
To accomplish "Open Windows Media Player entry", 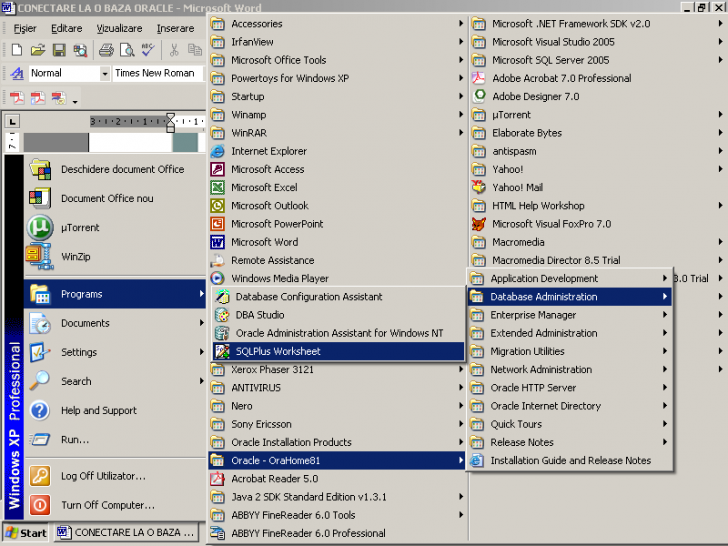I will tap(338, 278).
